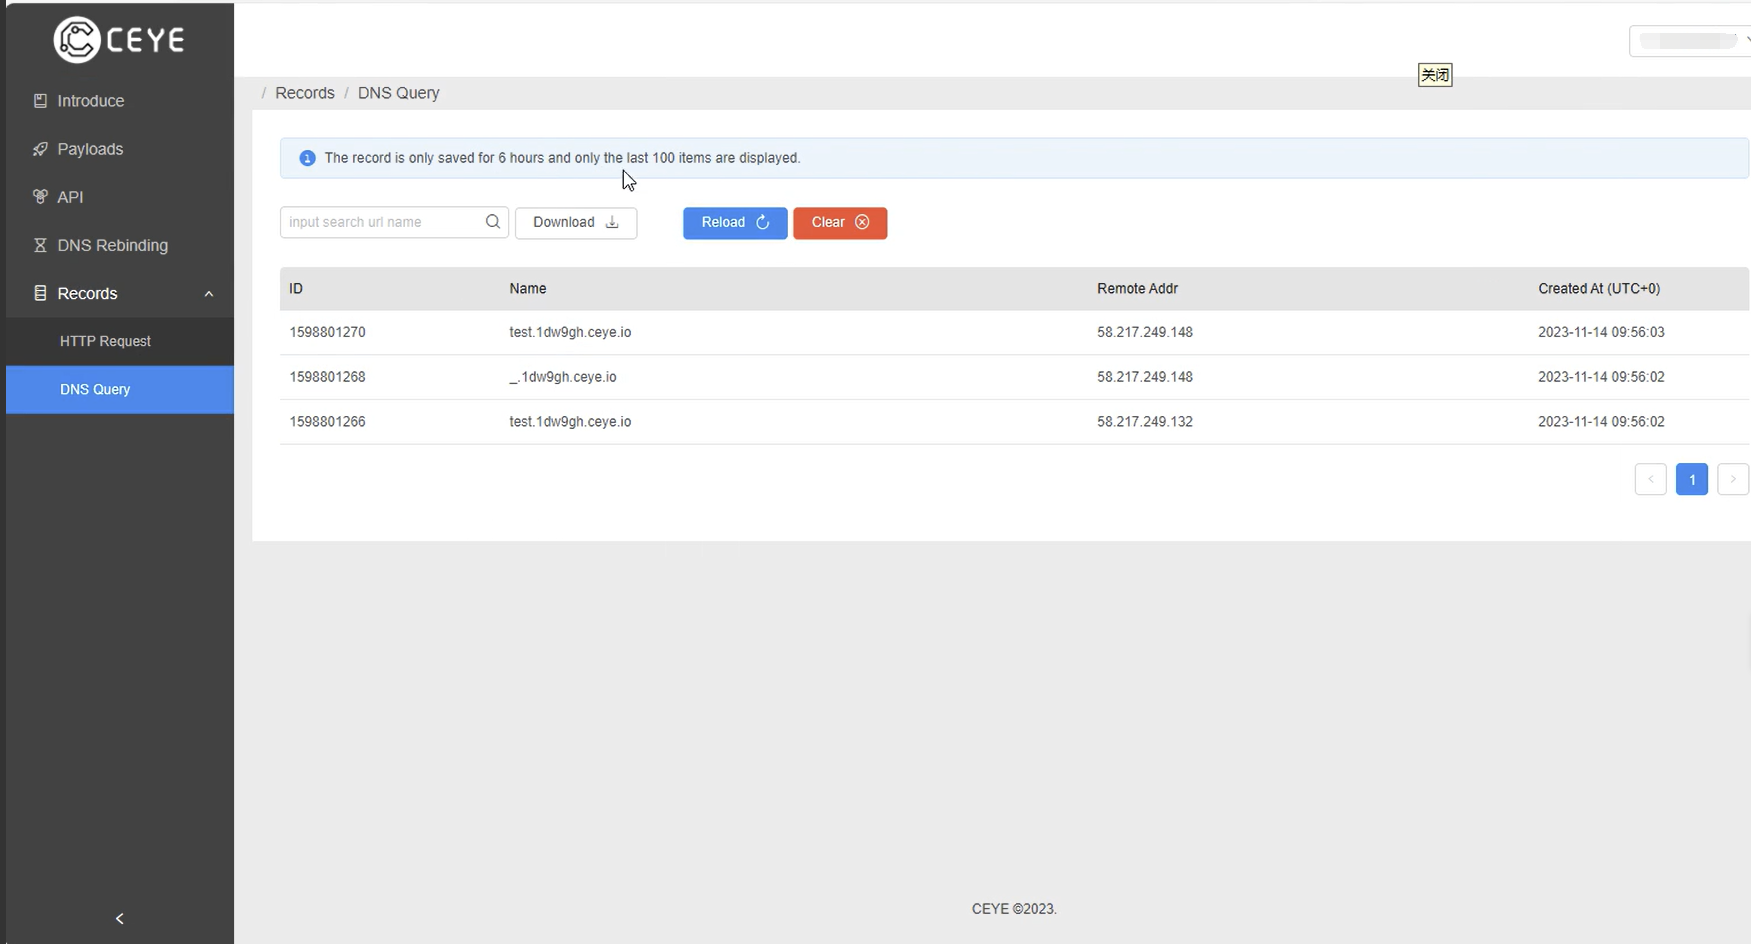
Task: Click the DNS Rebinding hourglass icon
Action: pos(40,245)
